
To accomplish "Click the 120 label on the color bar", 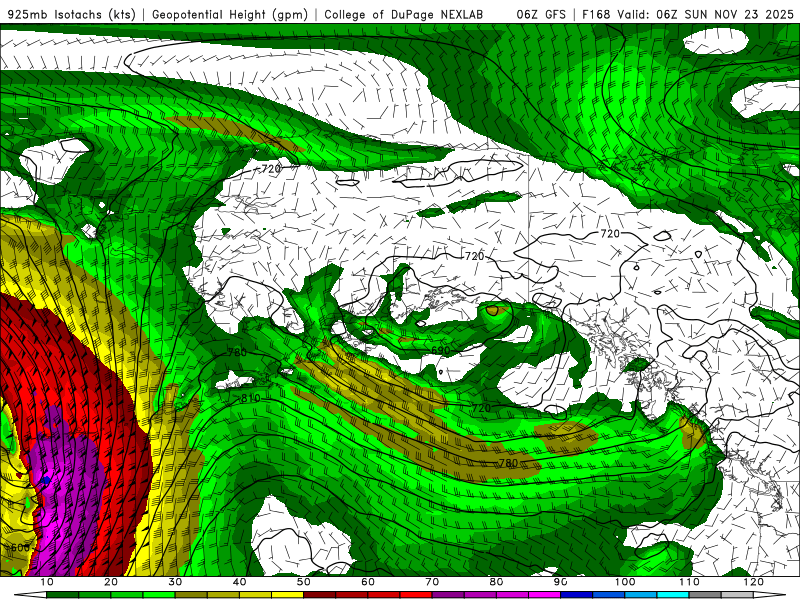I will pos(754,582).
